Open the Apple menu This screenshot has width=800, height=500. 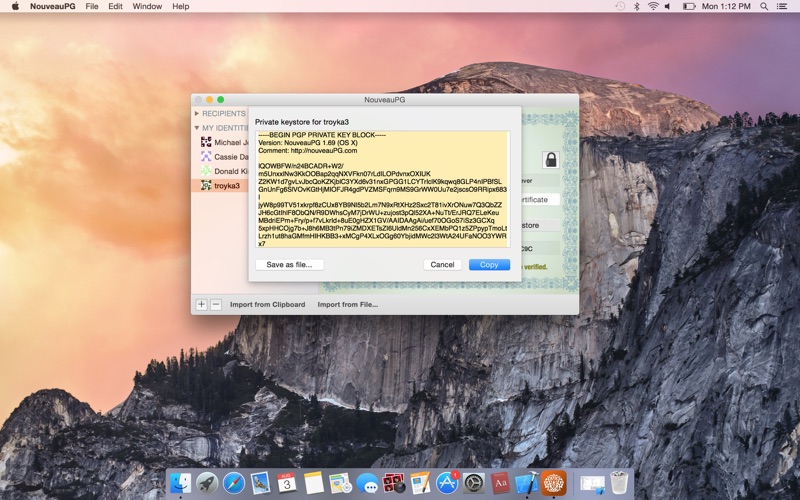pyautogui.click(x=15, y=6)
